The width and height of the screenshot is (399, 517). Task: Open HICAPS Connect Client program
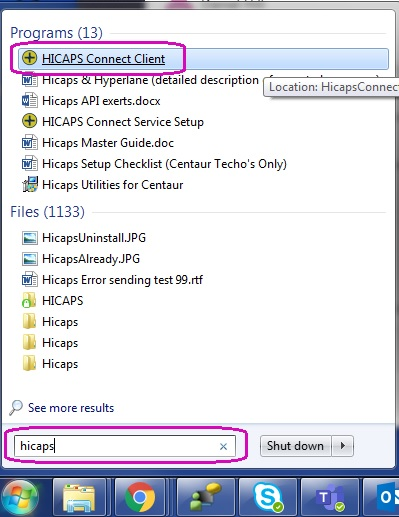[x=203, y=59]
